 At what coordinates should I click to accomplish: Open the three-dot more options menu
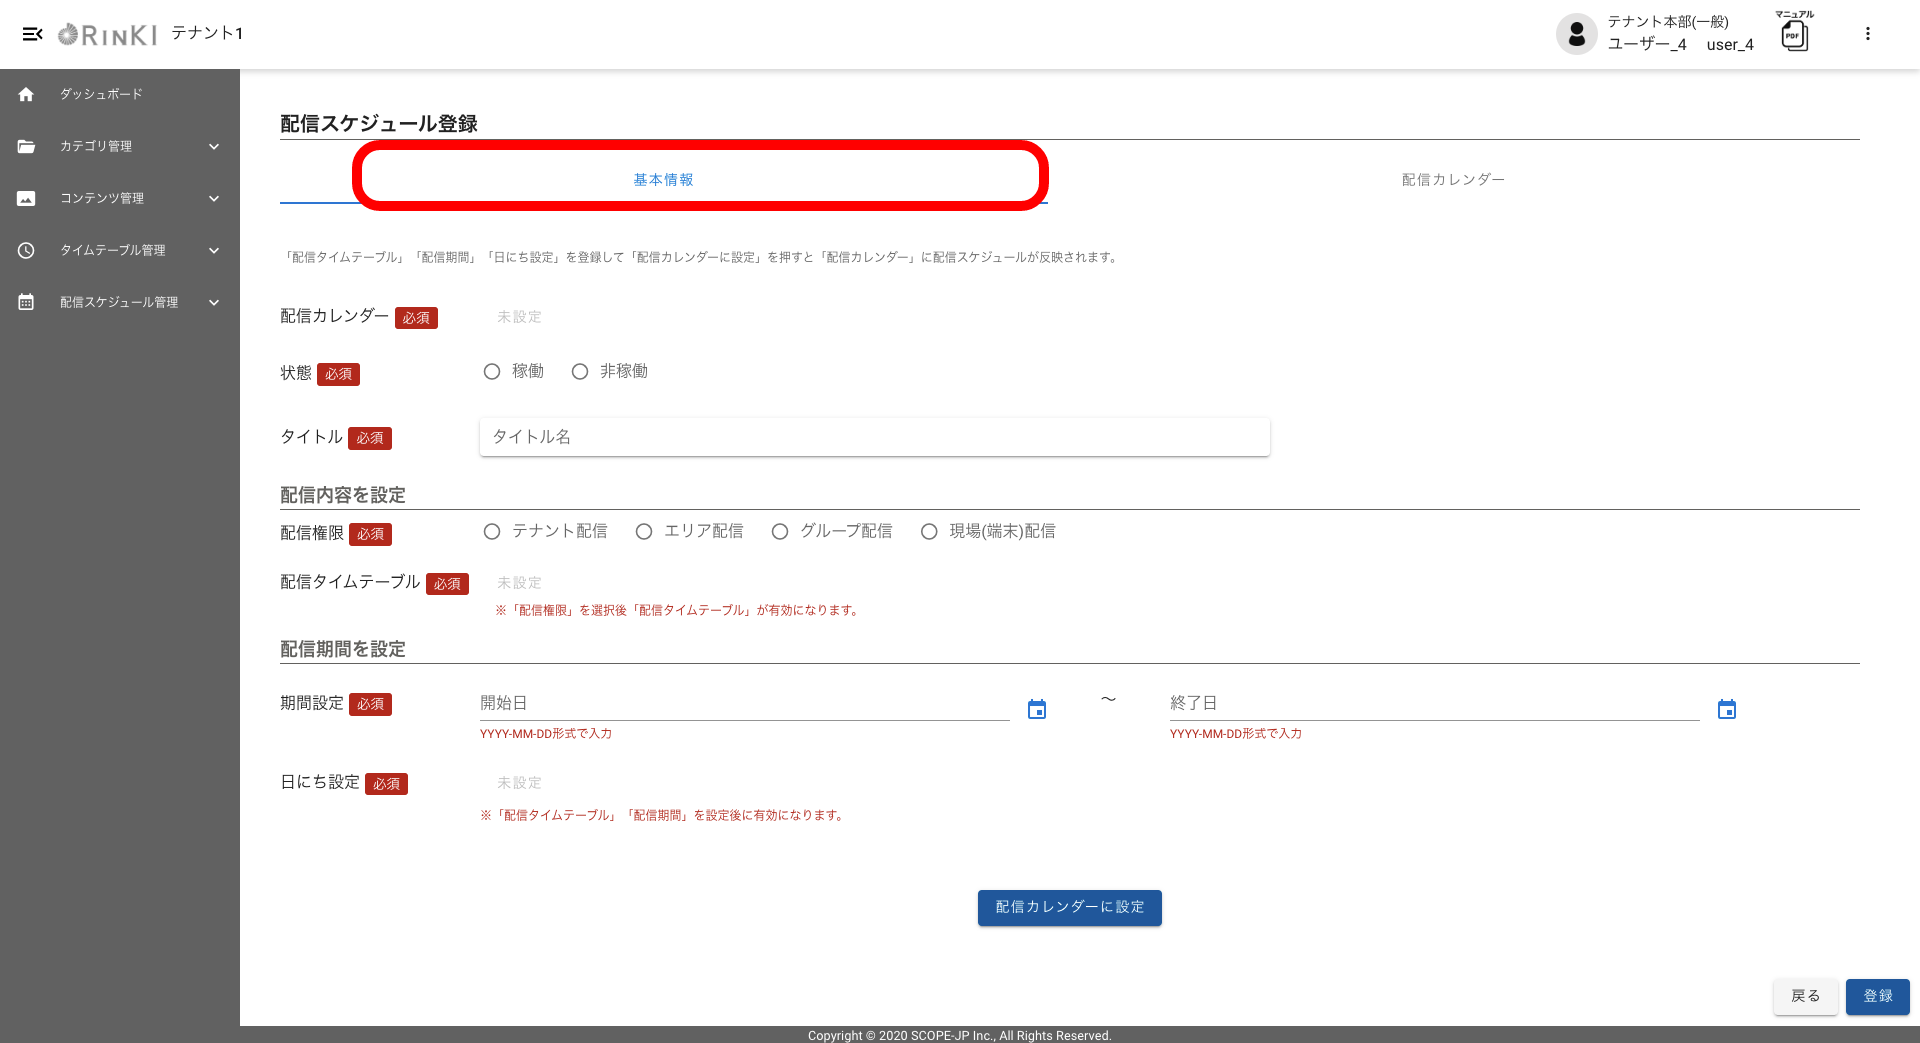click(x=1867, y=34)
